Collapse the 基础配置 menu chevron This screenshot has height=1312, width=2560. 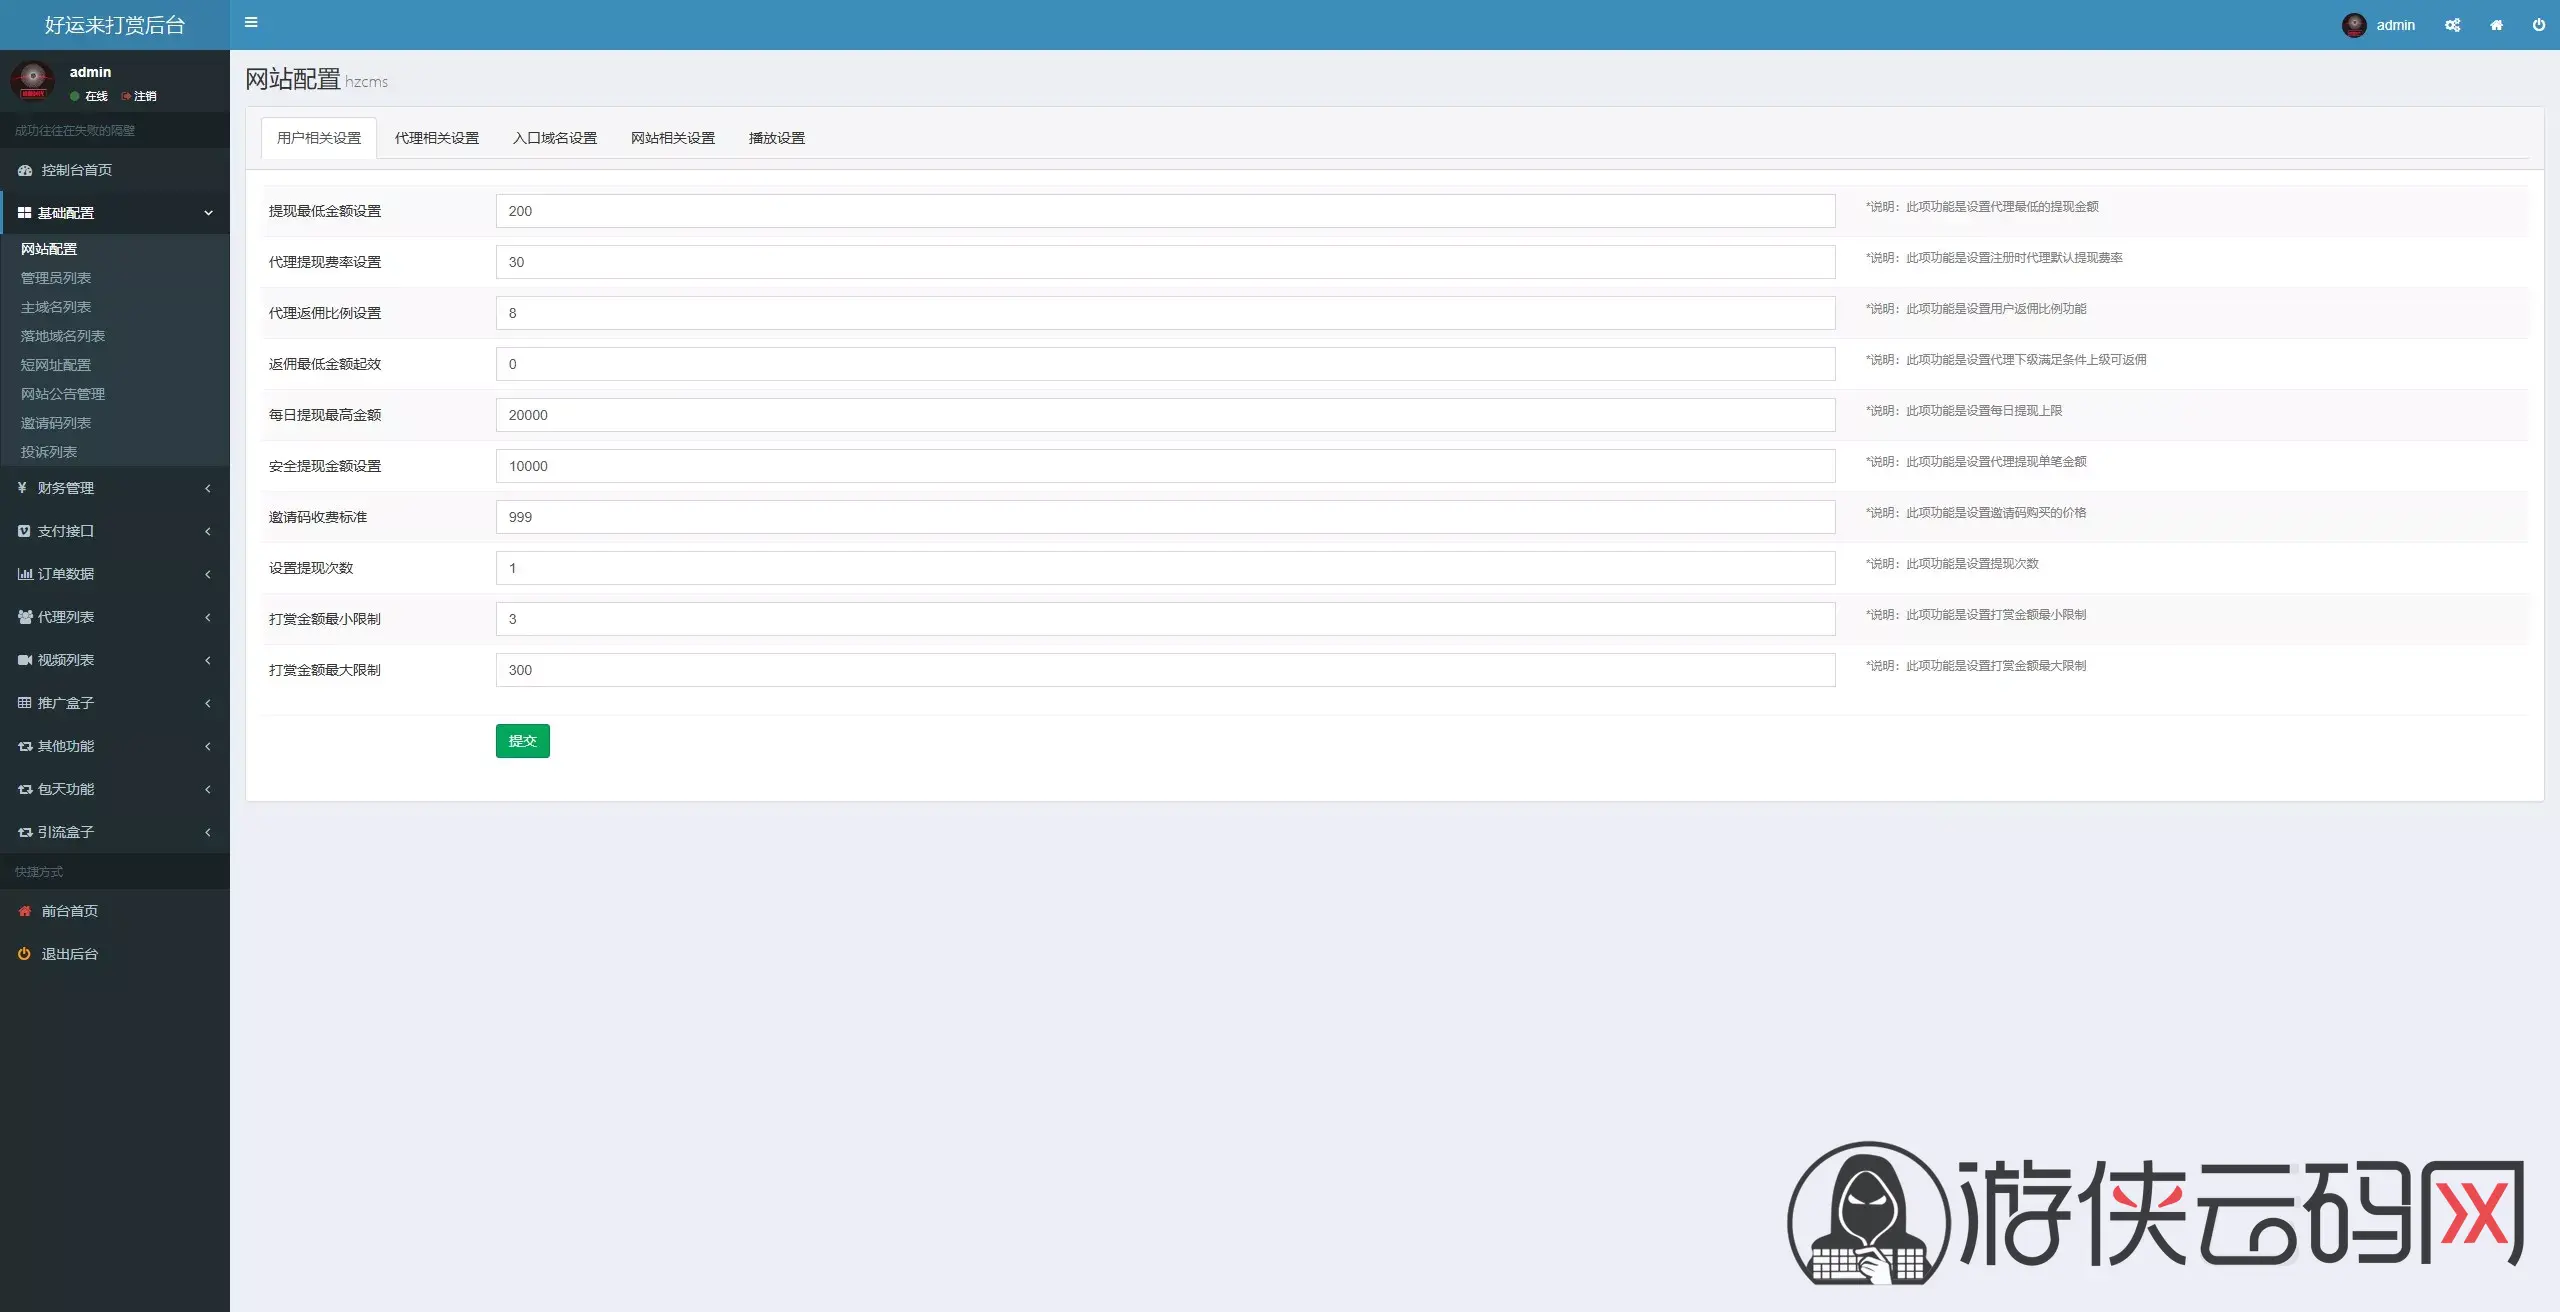click(x=208, y=213)
